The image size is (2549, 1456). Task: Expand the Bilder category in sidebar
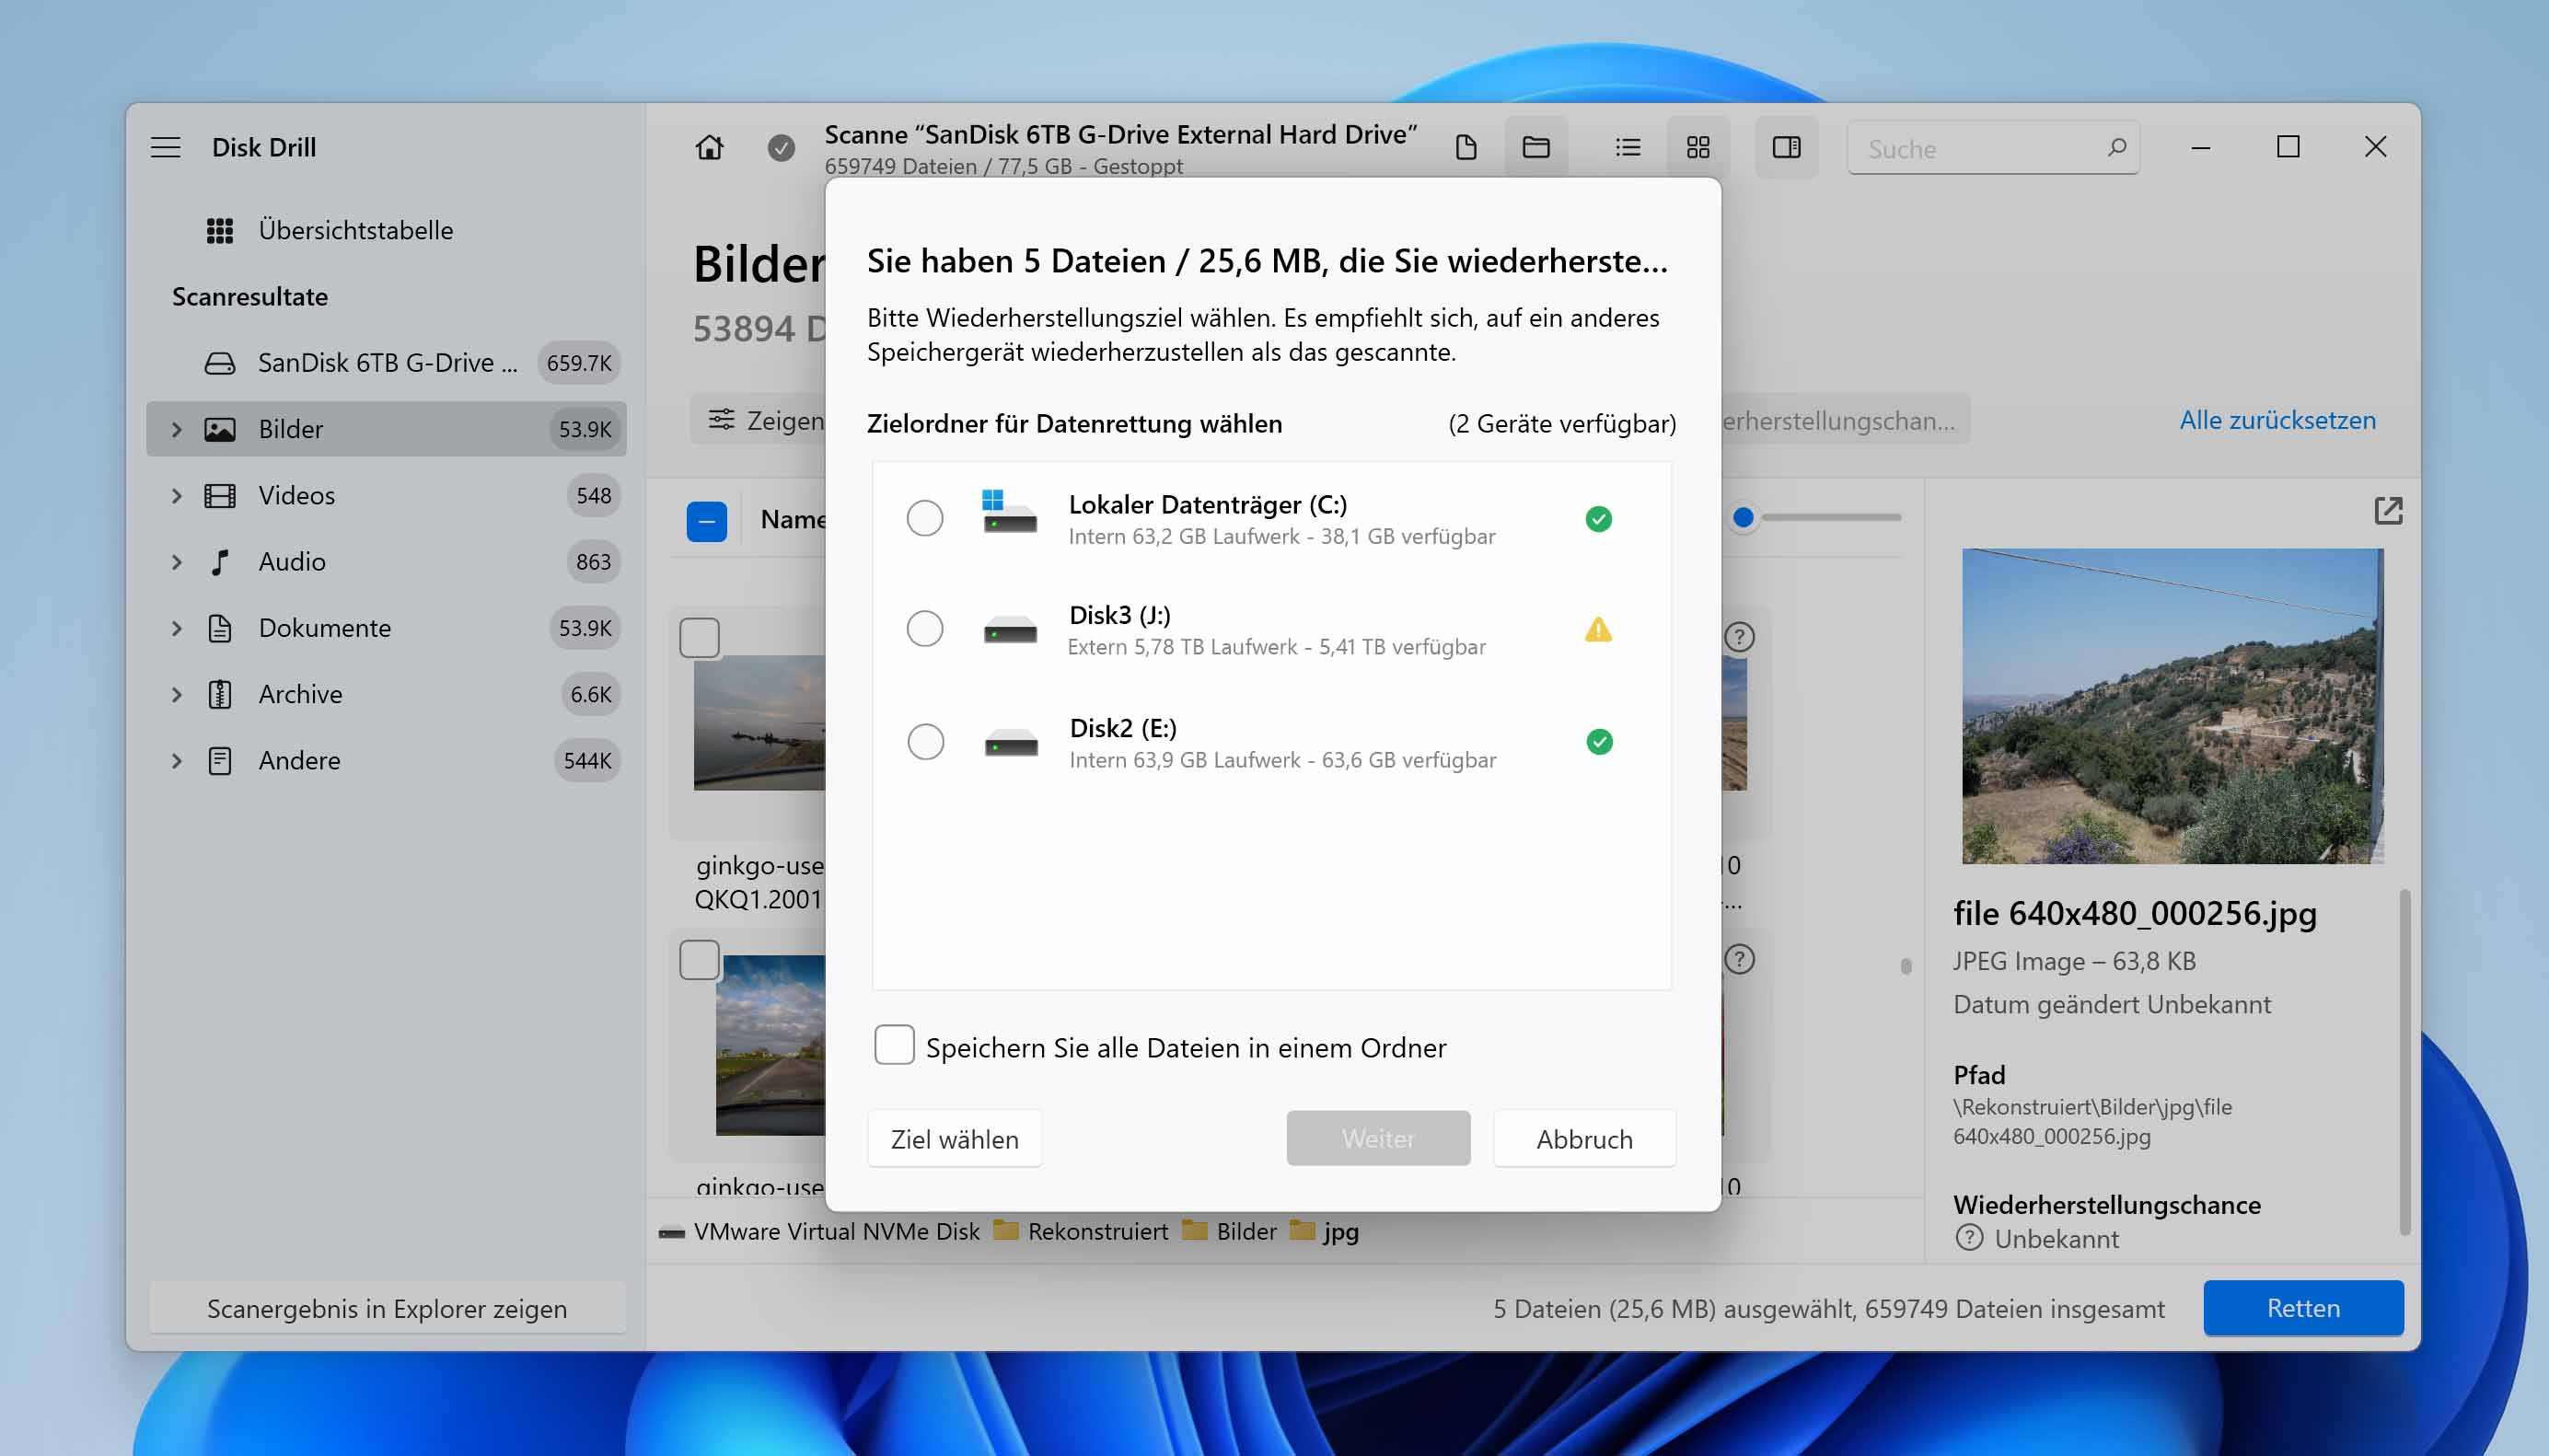175,429
